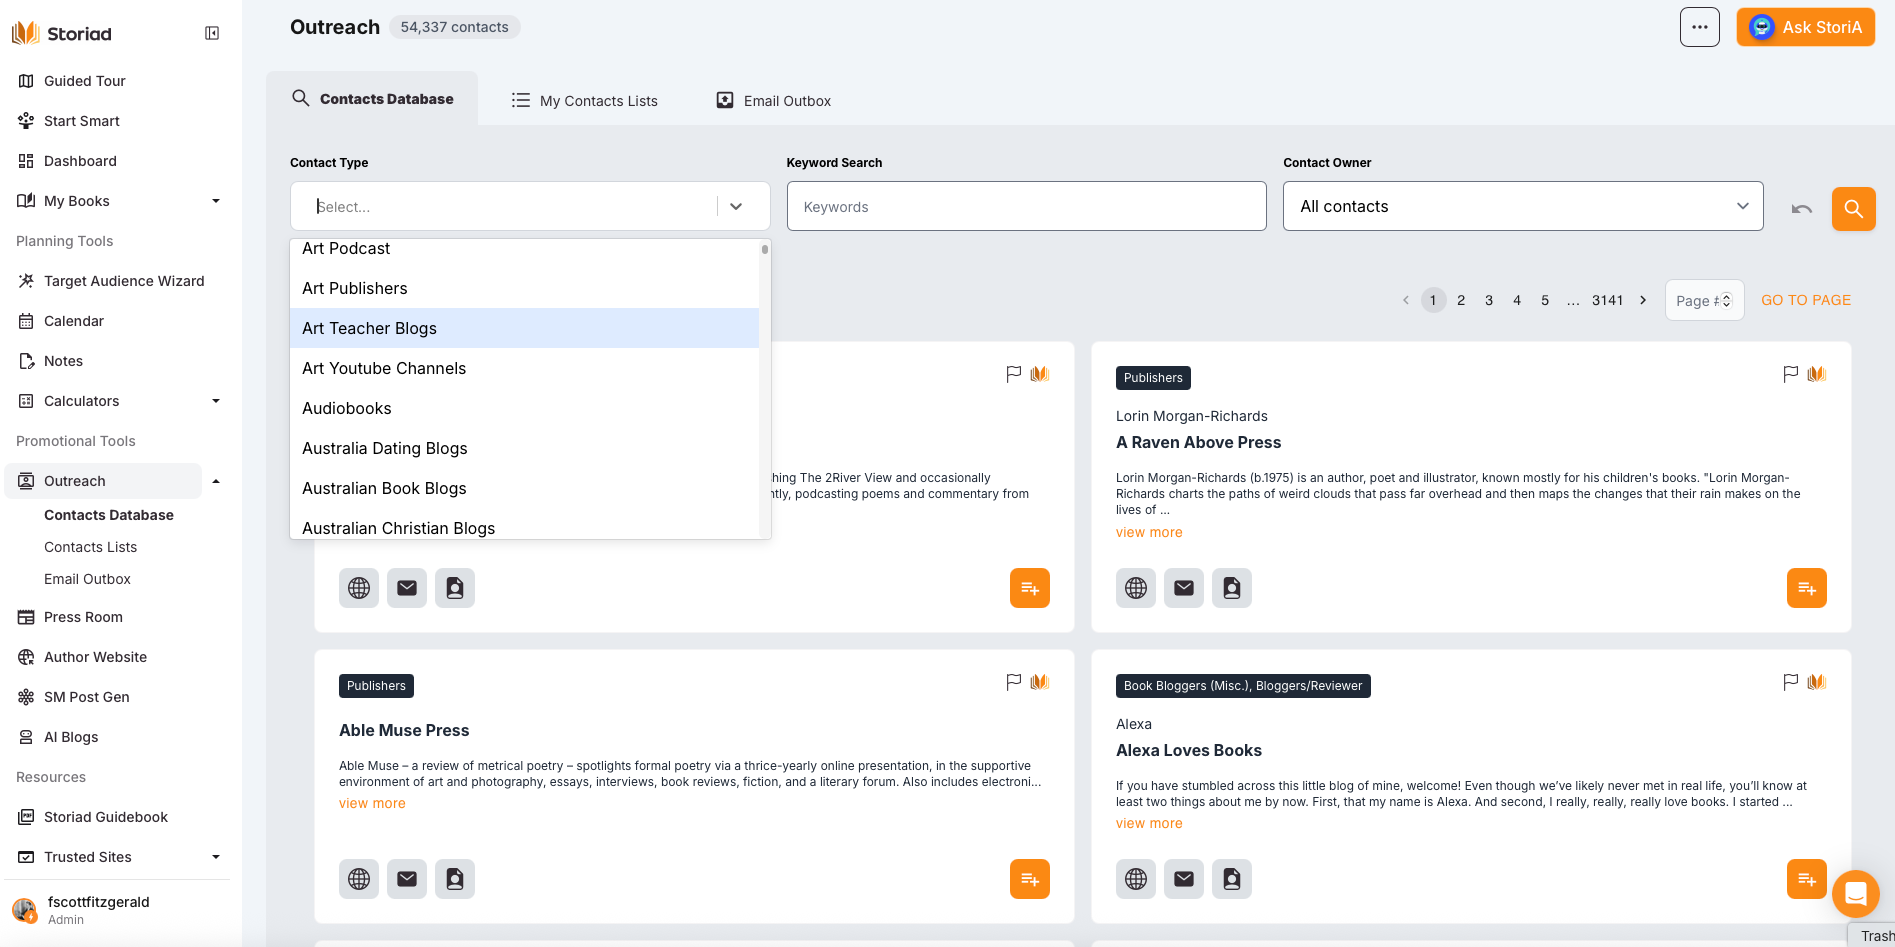Click the dropdown list scrollbar thumb
This screenshot has width=1895, height=947.
pyautogui.click(x=765, y=250)
